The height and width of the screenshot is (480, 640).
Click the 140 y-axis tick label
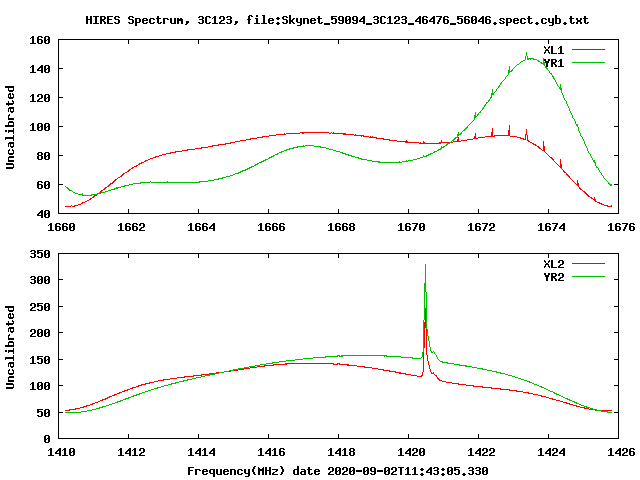point(40,69)
